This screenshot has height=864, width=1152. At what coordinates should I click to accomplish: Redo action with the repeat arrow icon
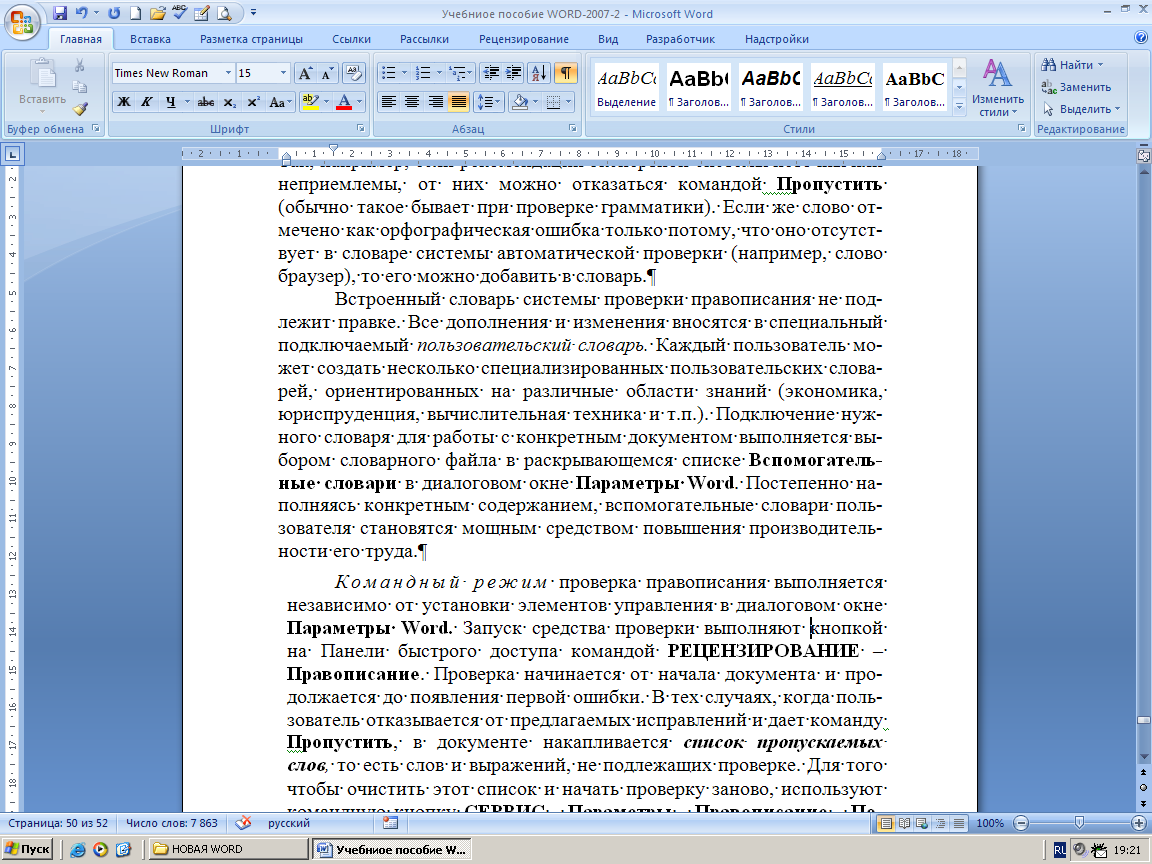pyautogui.click(x=114, y=13)
